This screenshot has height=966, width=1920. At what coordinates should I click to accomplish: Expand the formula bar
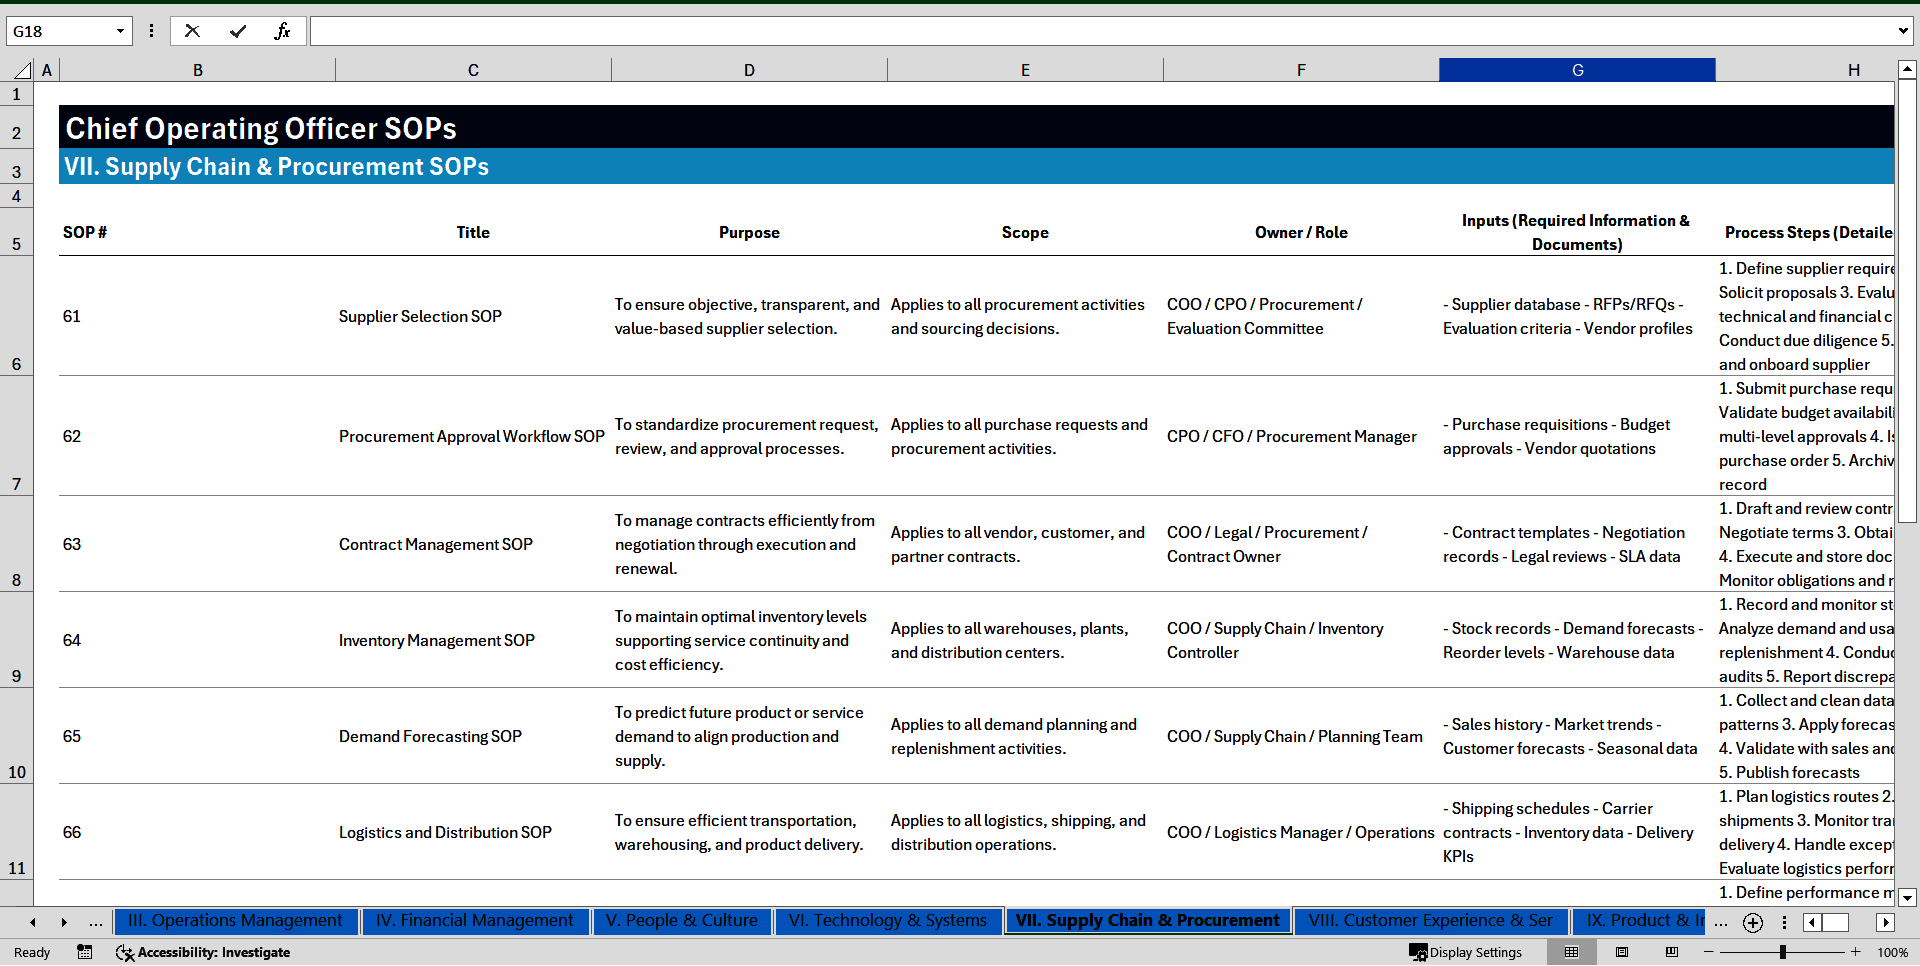click(x=1903, y=31)
